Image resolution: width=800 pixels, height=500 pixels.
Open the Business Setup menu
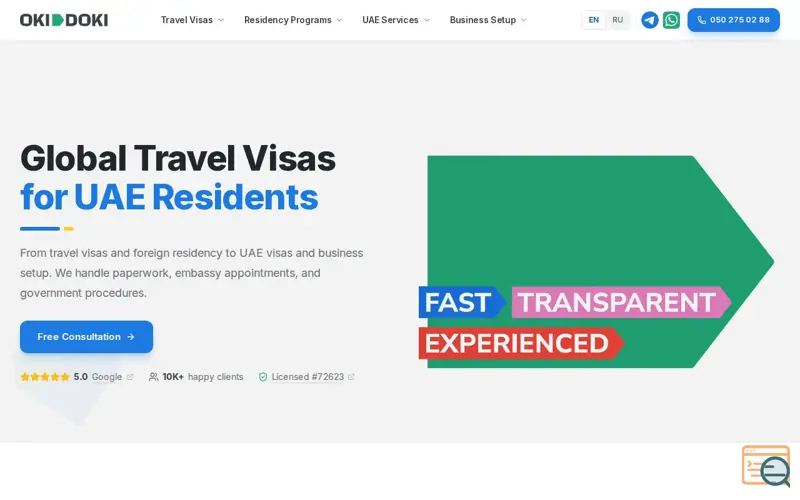point(488,20)
